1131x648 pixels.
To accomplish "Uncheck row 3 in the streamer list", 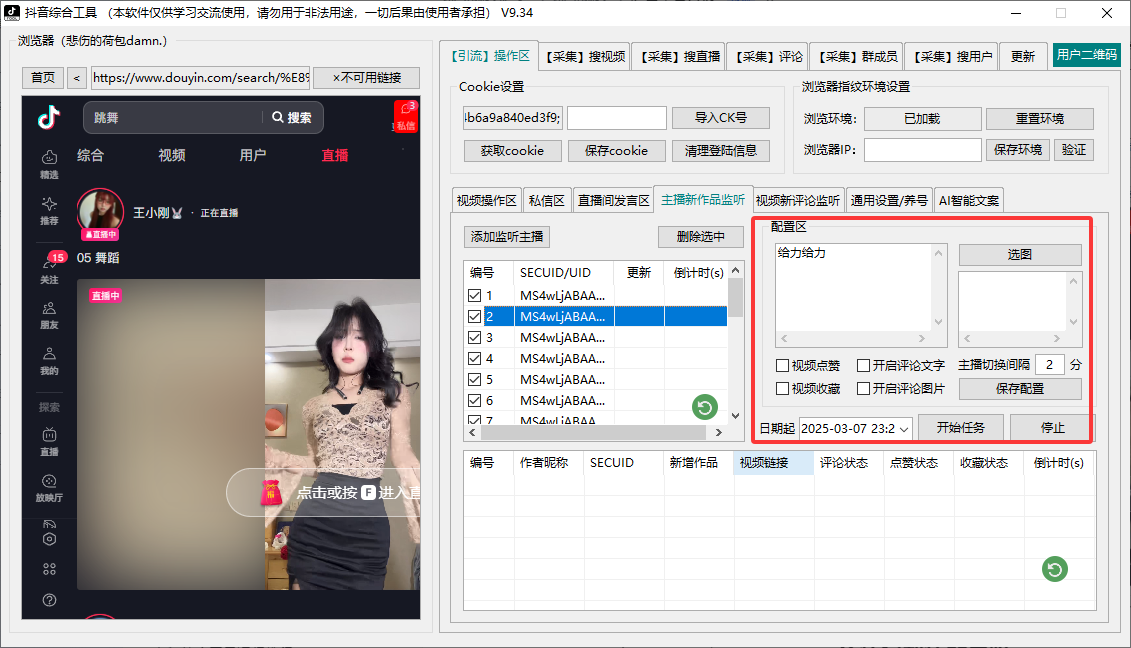I will [474, 337].
